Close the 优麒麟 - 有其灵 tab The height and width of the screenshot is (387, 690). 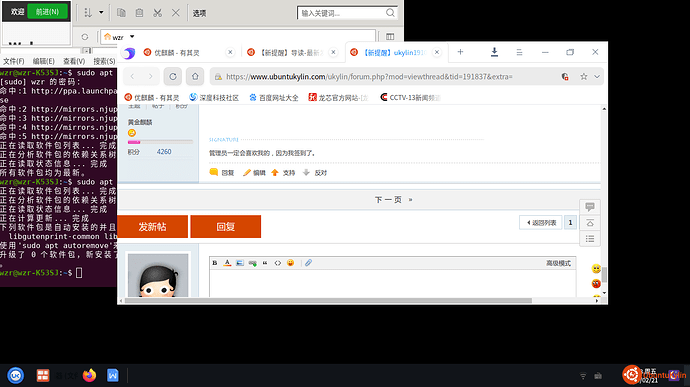point(230,52)
